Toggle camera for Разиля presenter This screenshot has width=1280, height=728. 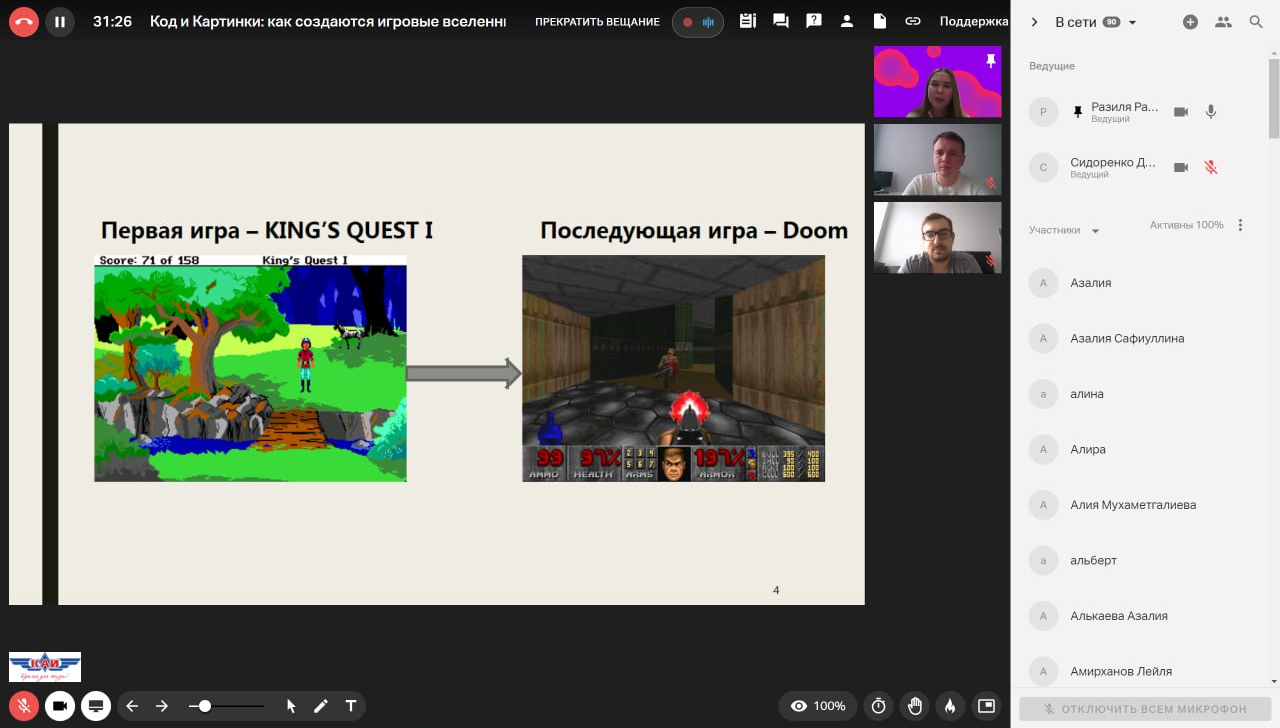(1181, 112)
